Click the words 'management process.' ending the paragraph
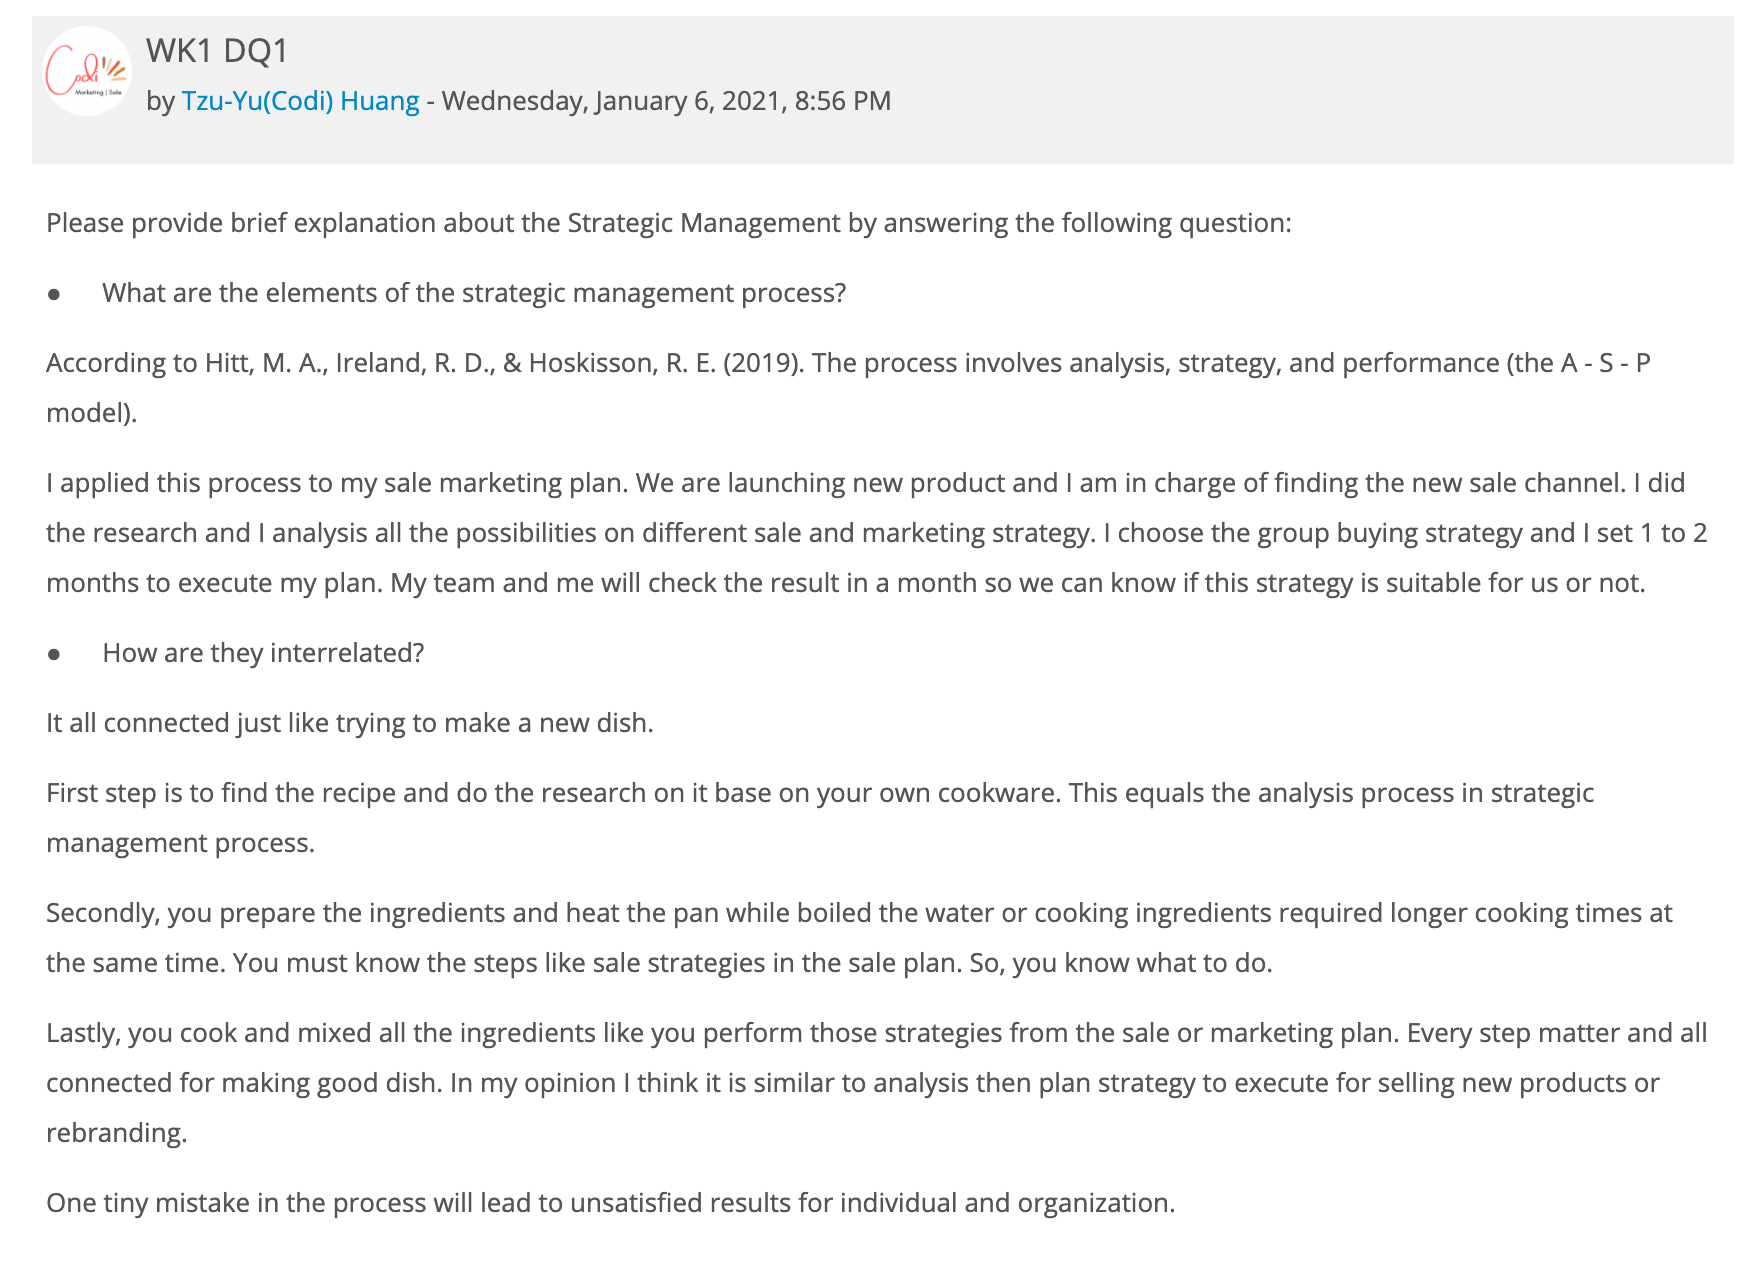 click(180, 843)
